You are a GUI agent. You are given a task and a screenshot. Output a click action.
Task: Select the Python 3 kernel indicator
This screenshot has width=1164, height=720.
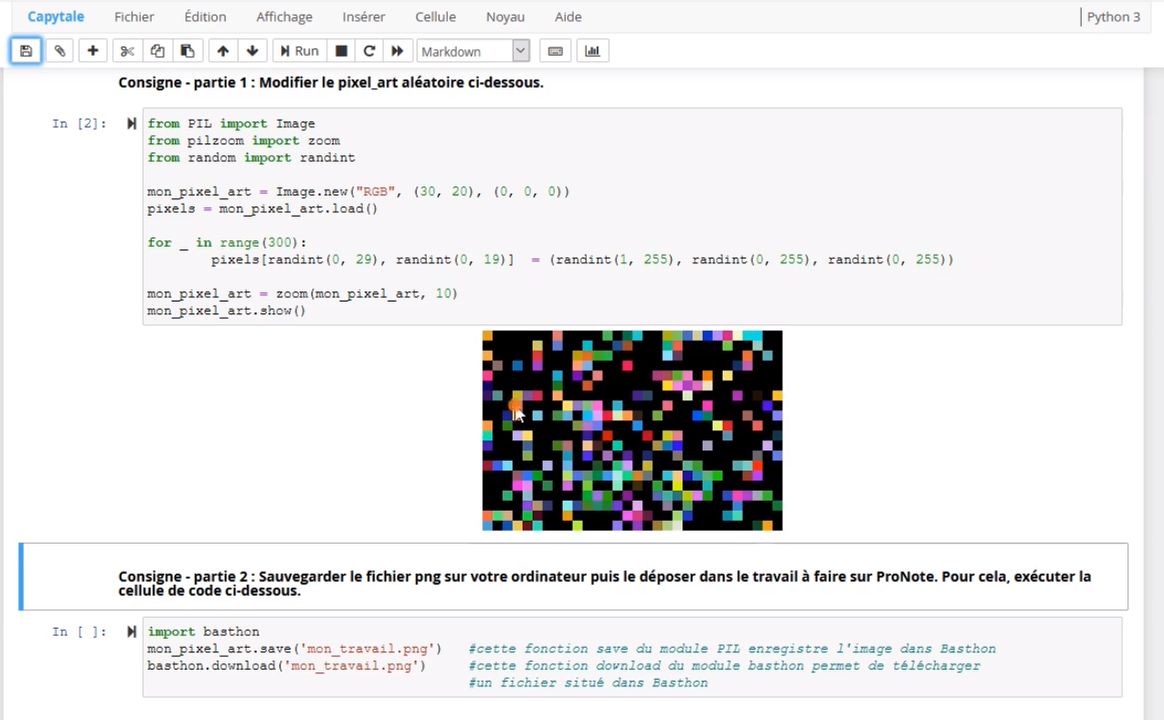tap(1113, 17)
